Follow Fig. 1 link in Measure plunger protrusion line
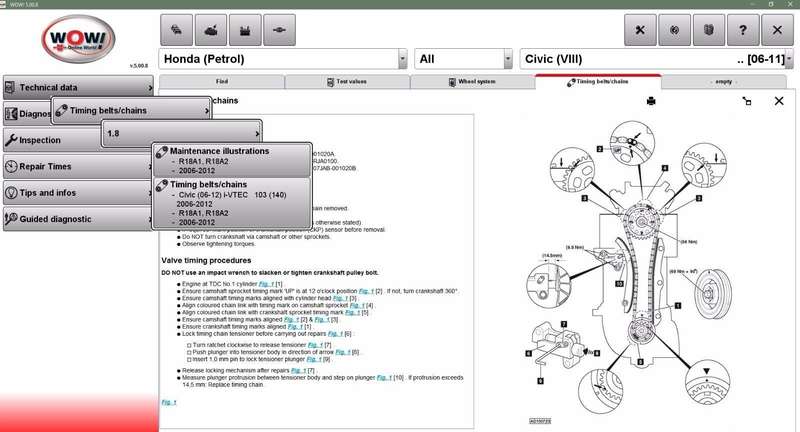This screenshot has width=800, height=432. coord(384,378)
